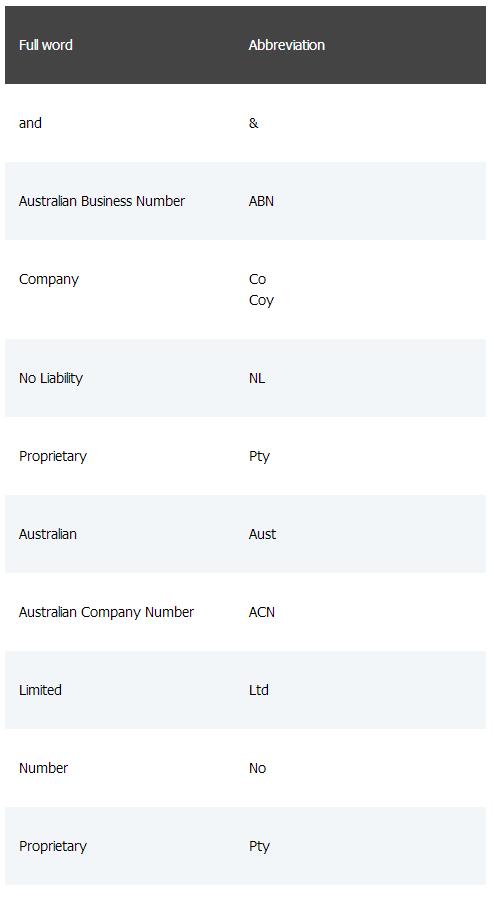Select "Australian Business Number" text
Screen dimensions: 492x899
coord(102,201)
